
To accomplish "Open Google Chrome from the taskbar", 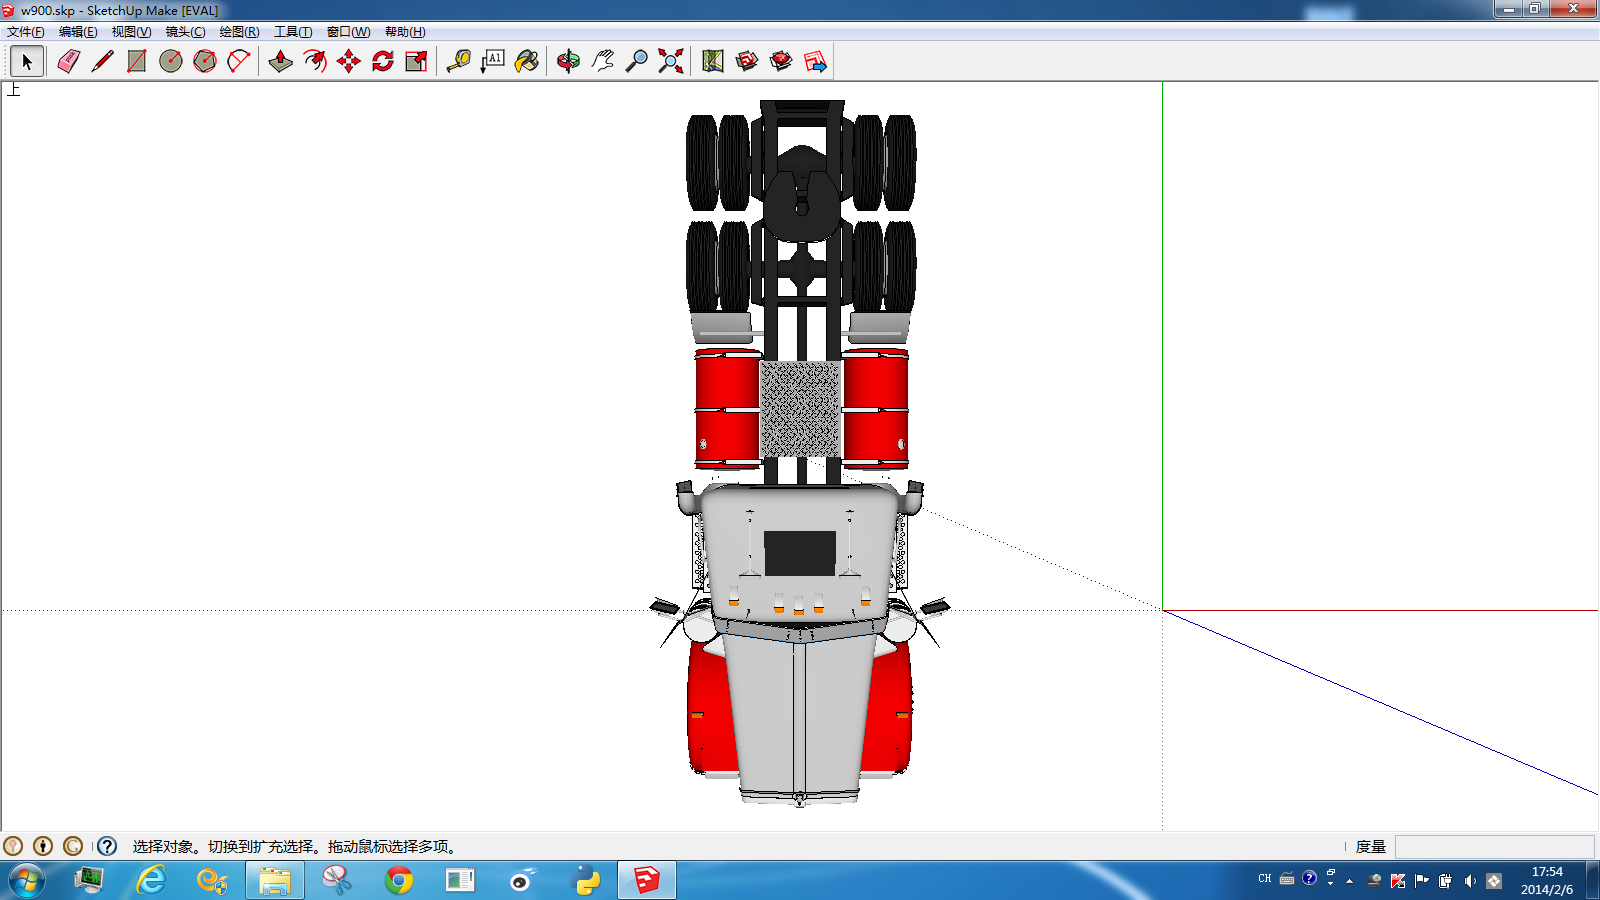I will [399, 880].
